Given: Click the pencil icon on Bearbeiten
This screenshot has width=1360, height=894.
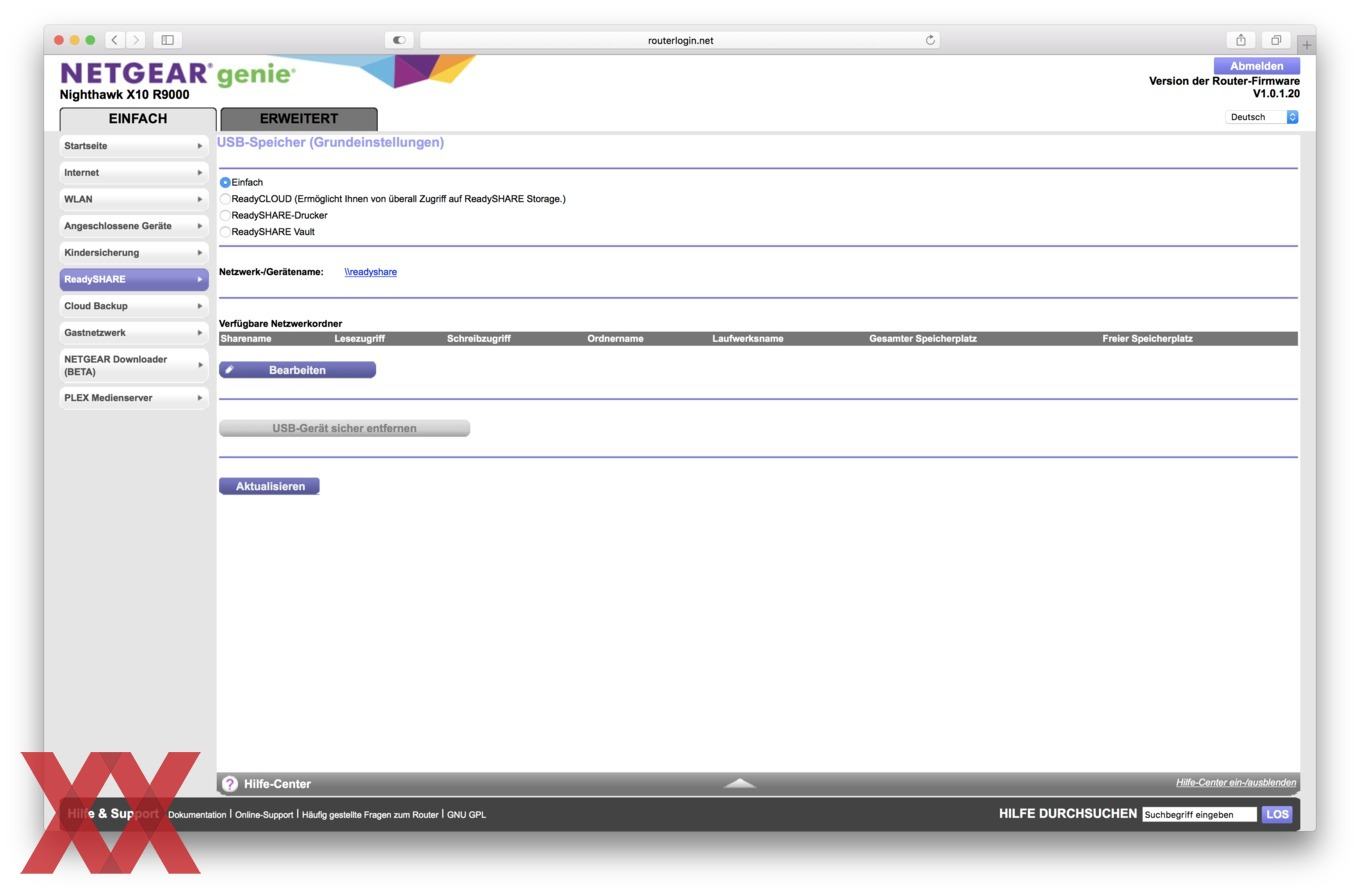Looking at the screenshot, I should (229, 370).
